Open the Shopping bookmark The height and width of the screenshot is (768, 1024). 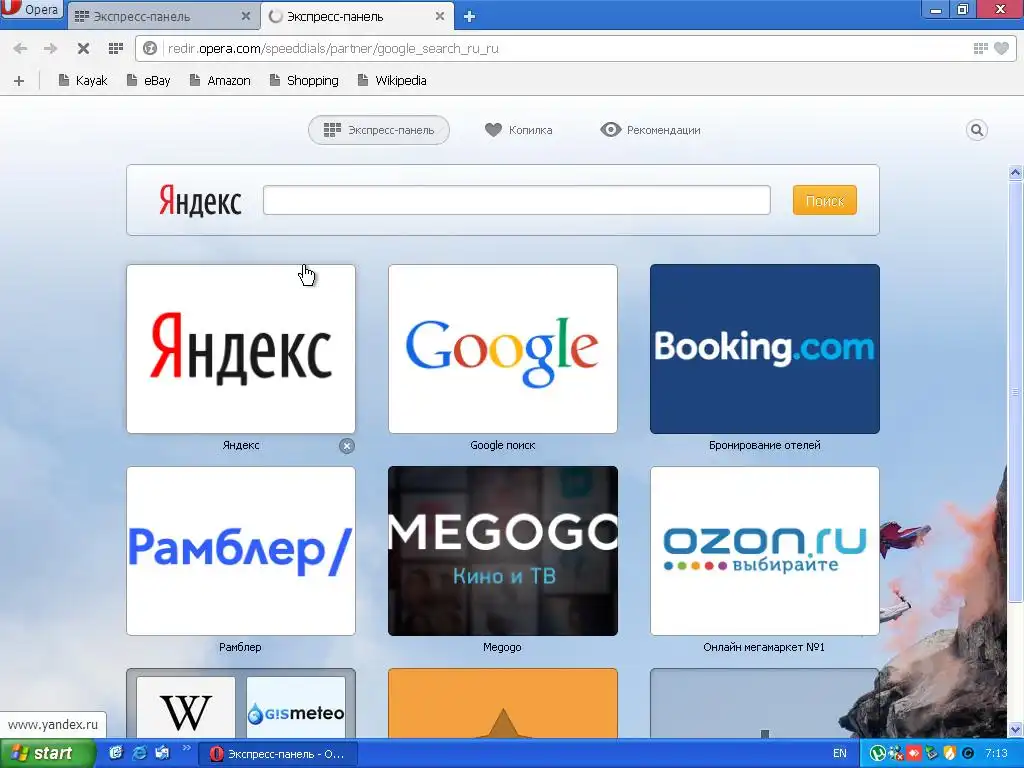pos(304,80)
